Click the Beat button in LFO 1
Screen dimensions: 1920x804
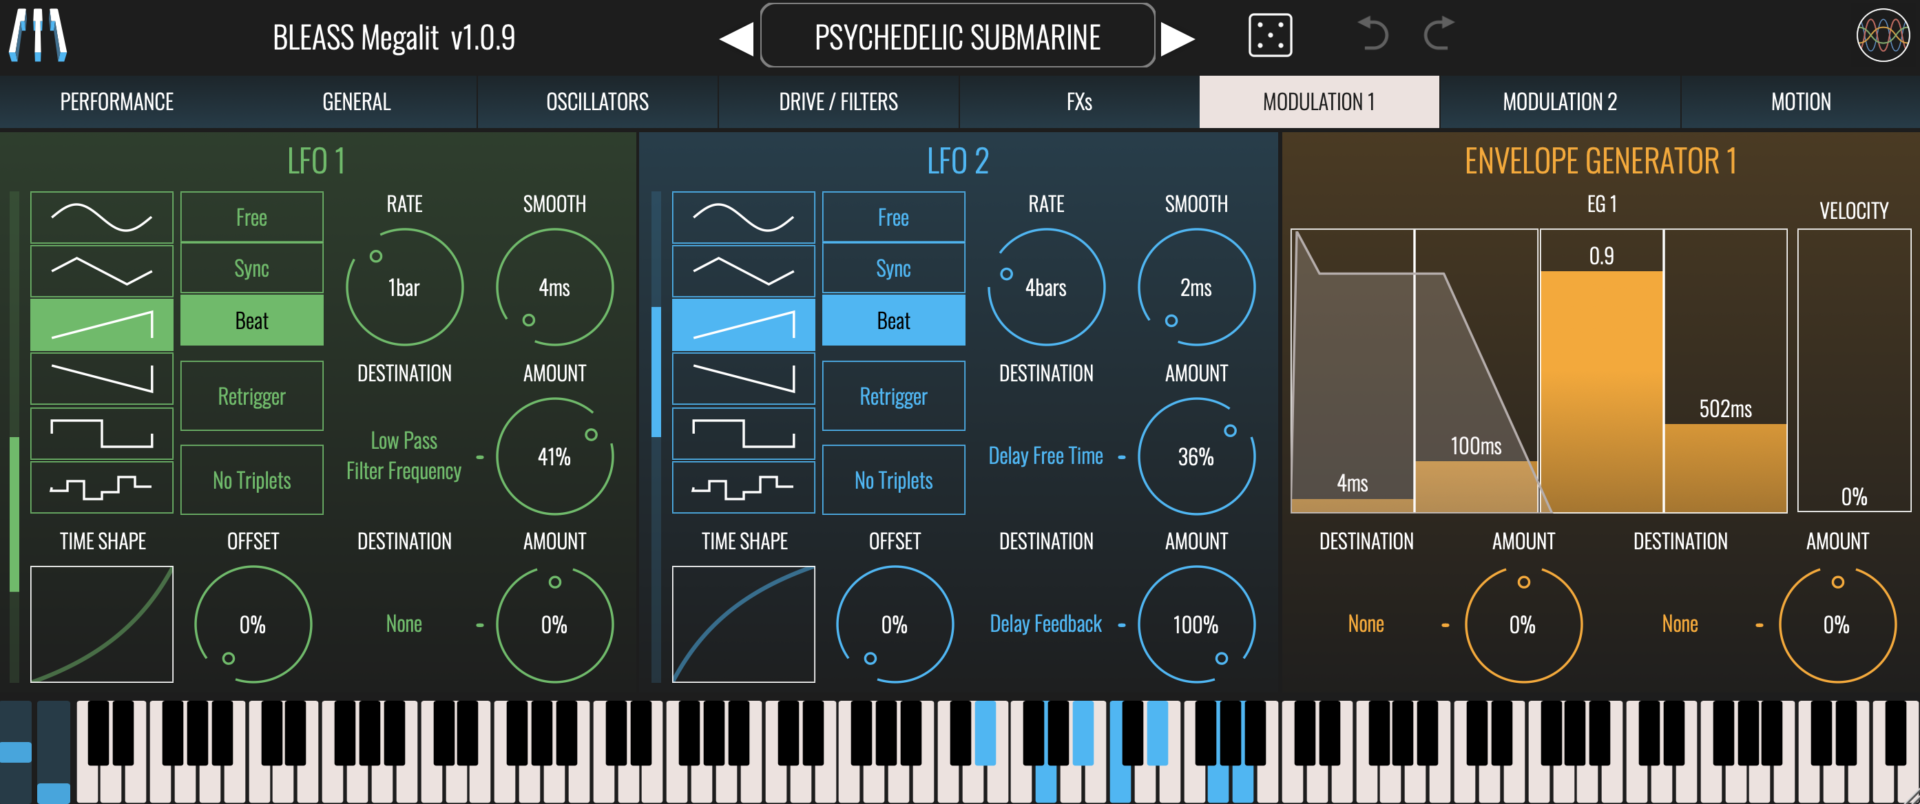point(251,321)
